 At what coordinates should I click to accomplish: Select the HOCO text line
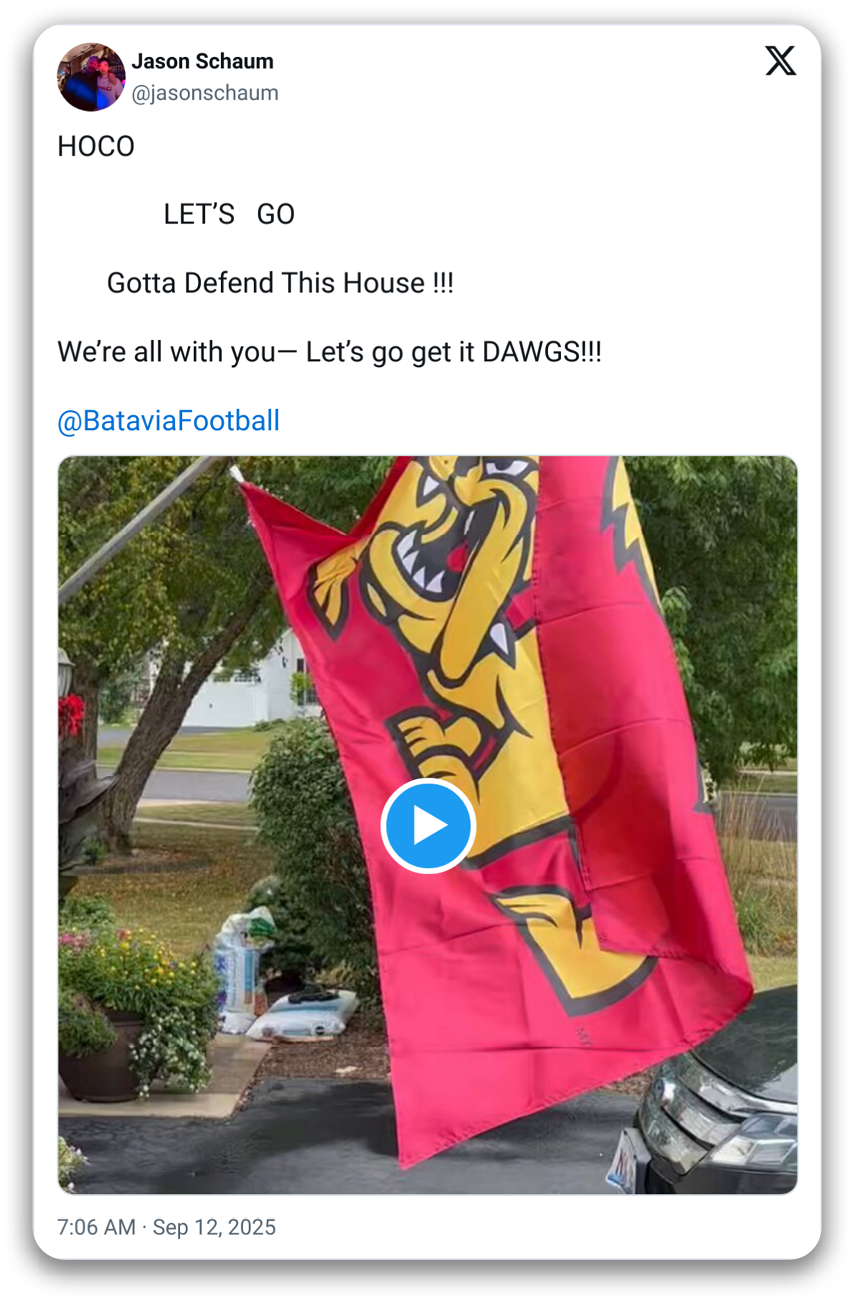click(96, 146)
